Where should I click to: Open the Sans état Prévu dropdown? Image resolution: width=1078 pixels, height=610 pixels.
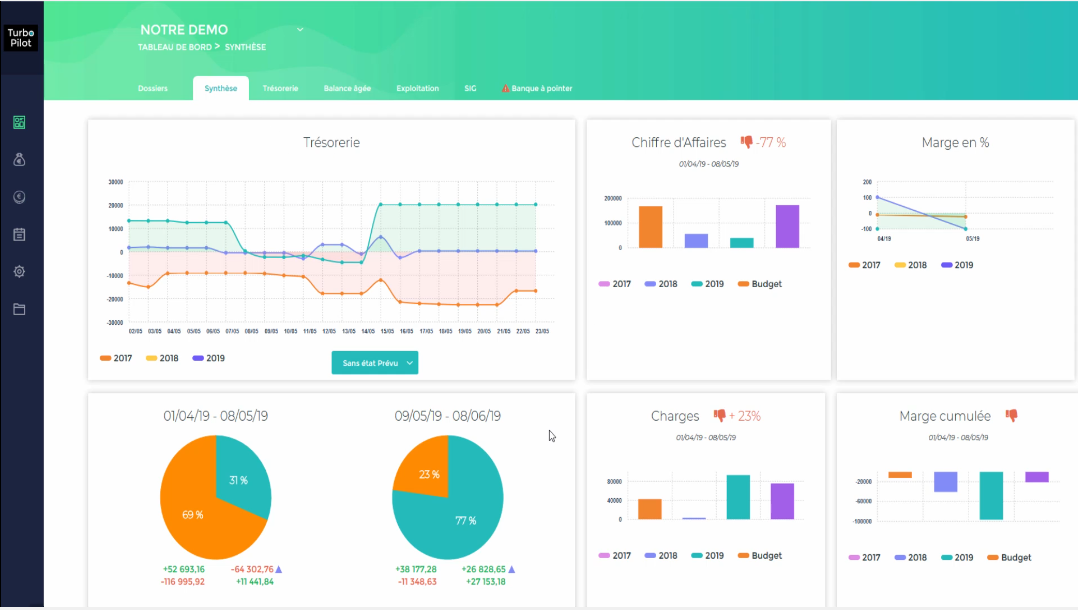[375, 363]
